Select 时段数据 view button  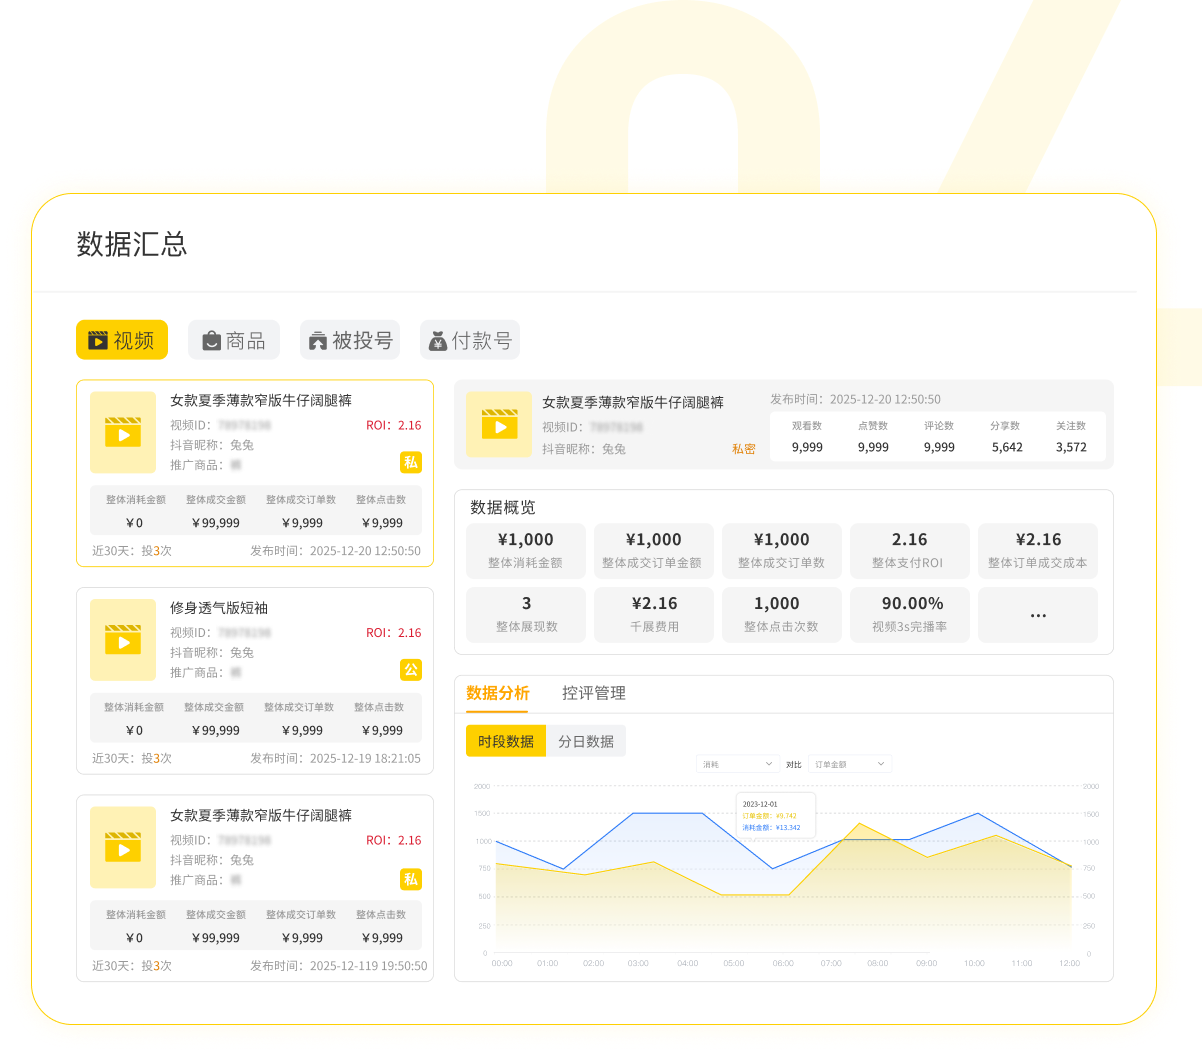point(506,741)
